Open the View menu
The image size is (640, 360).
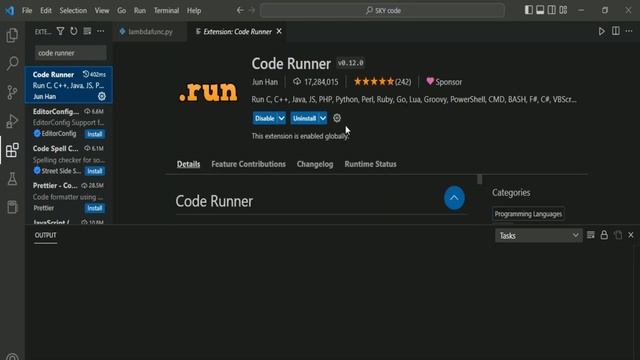102,10
